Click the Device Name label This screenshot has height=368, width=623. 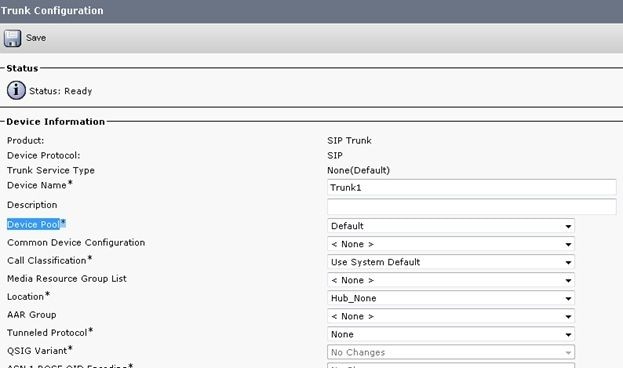coord(39,185)
